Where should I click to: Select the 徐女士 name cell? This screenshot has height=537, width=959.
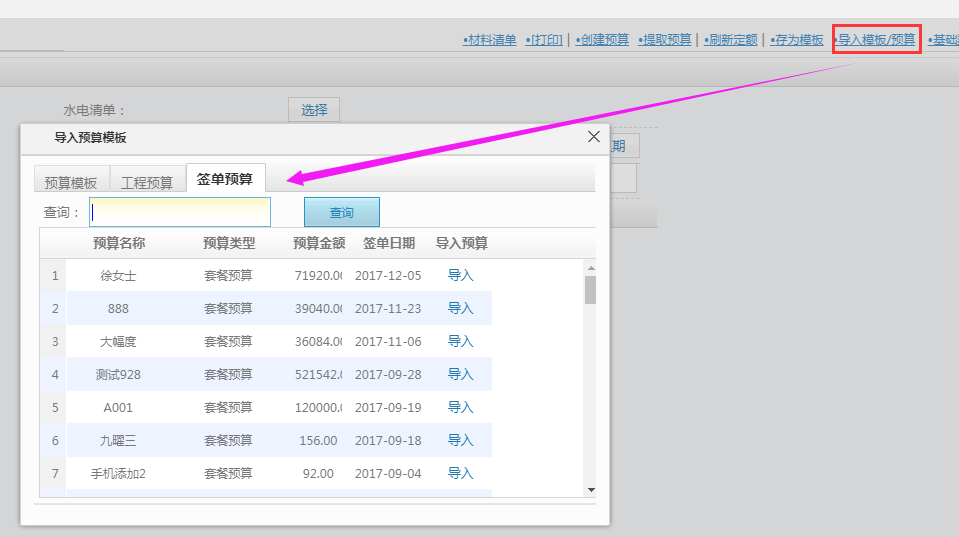118,276
